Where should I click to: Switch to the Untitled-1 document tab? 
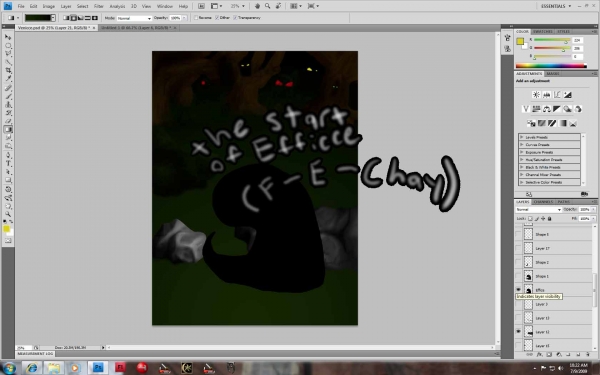coord(138,28)
